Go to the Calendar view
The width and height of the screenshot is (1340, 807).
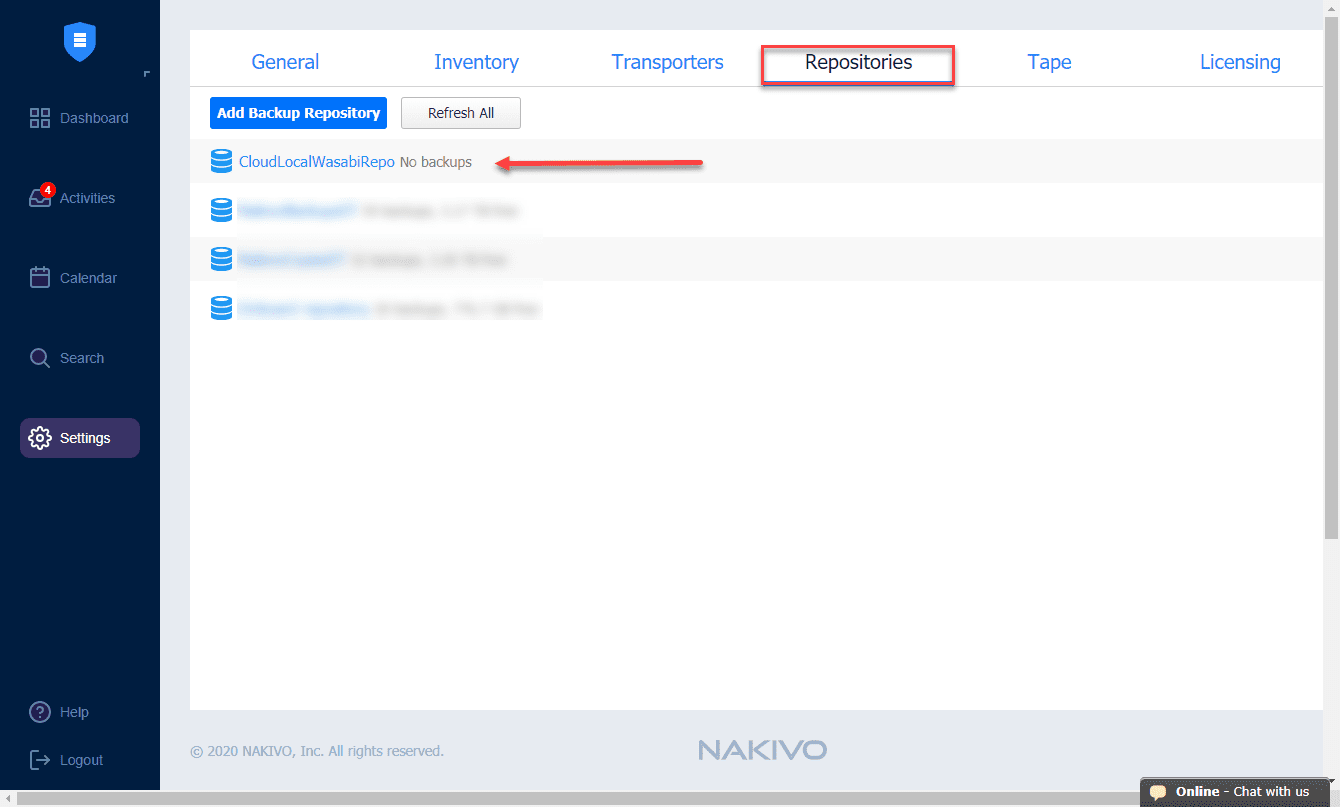[73, 278]
